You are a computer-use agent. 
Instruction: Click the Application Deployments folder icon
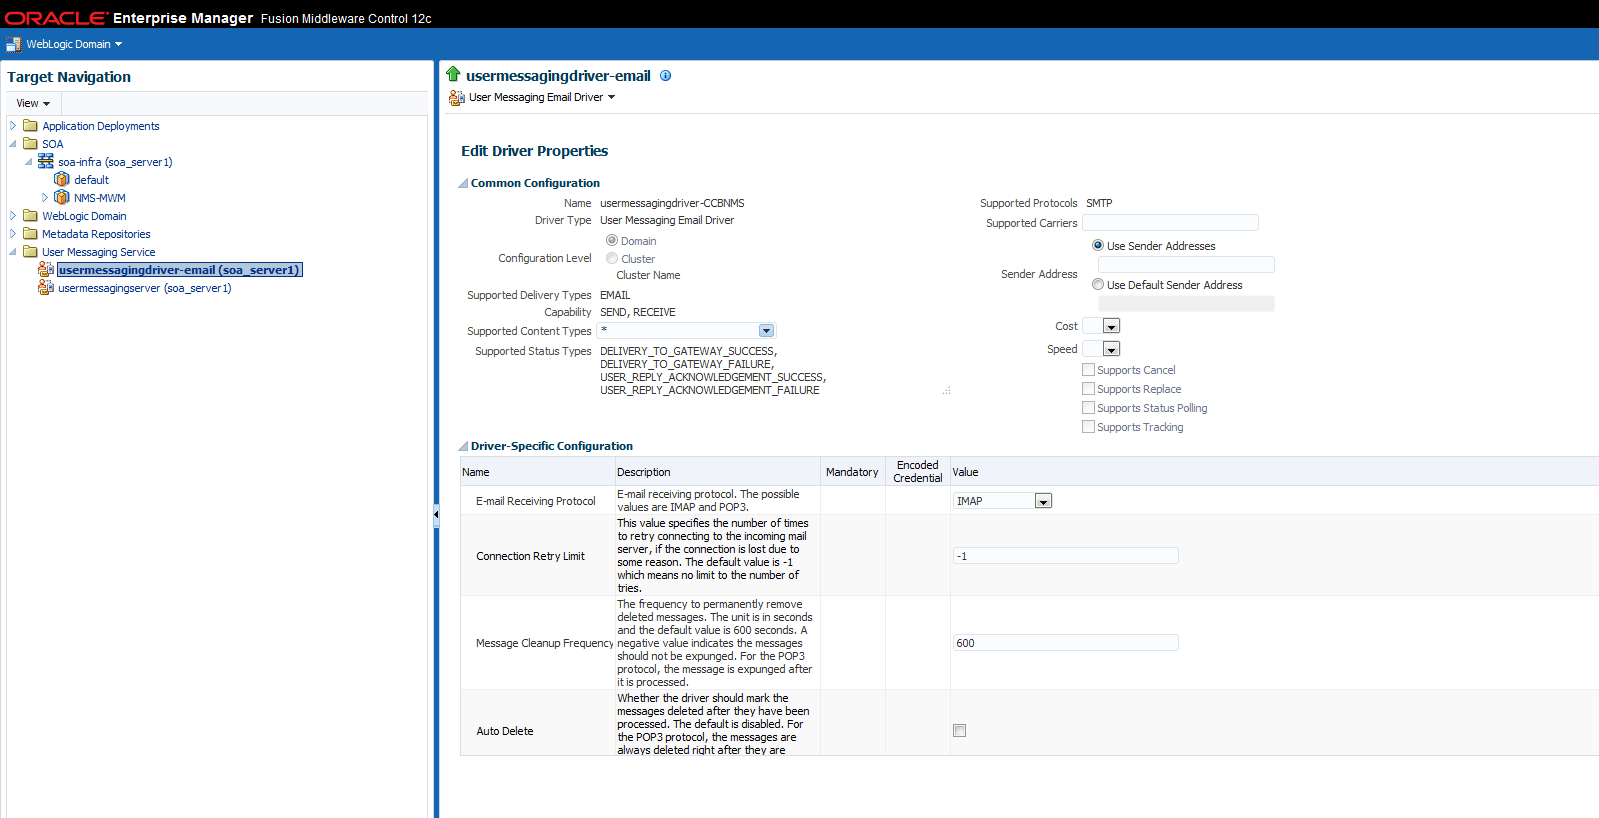coord(30,126)
